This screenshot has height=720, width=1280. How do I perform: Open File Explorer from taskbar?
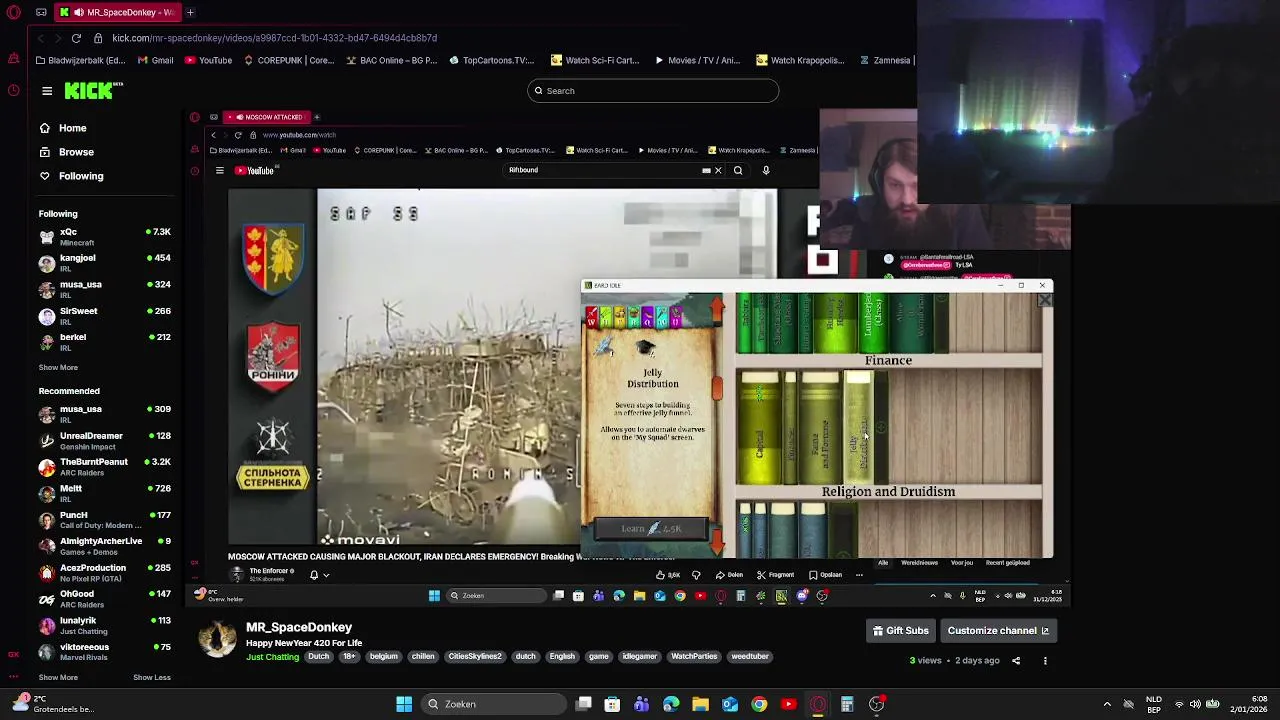coord(700,704)
